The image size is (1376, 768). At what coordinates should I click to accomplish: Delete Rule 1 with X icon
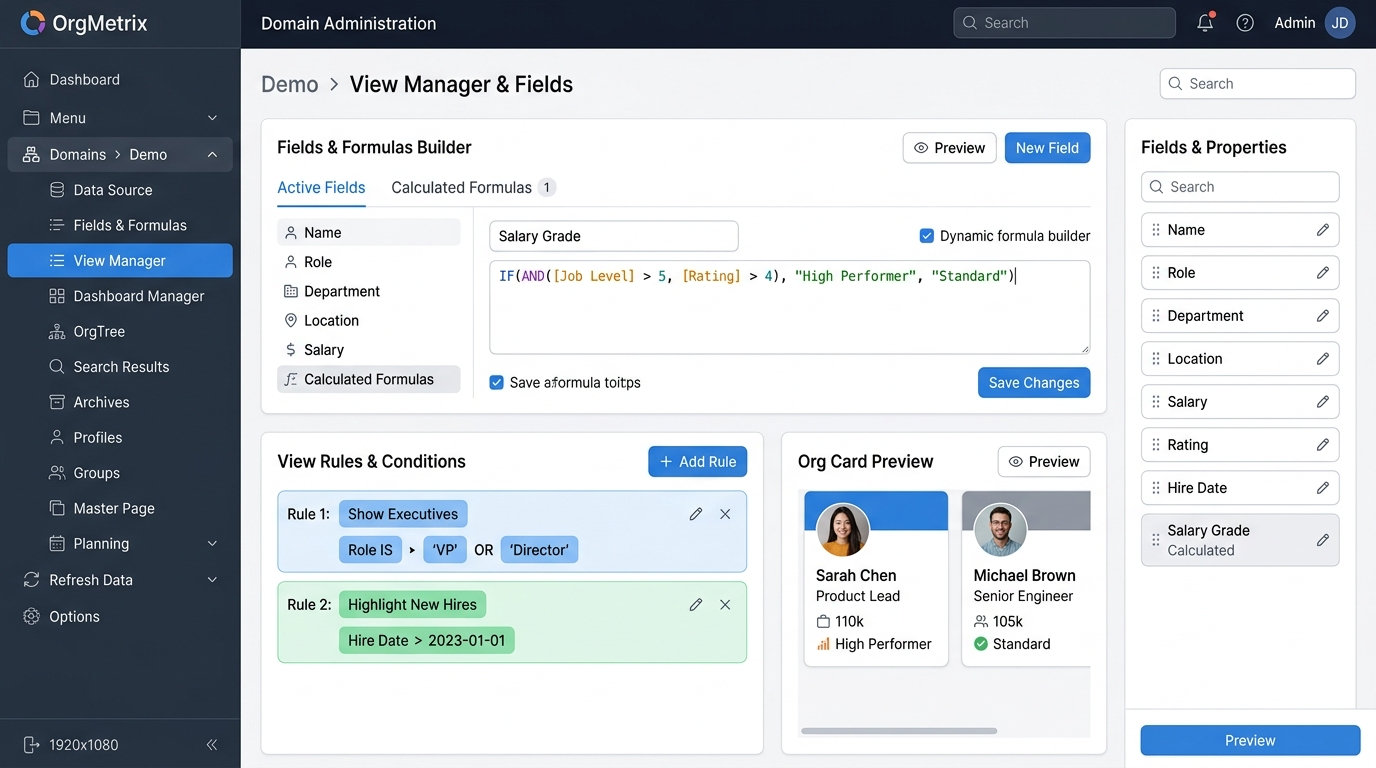[726, 514]
